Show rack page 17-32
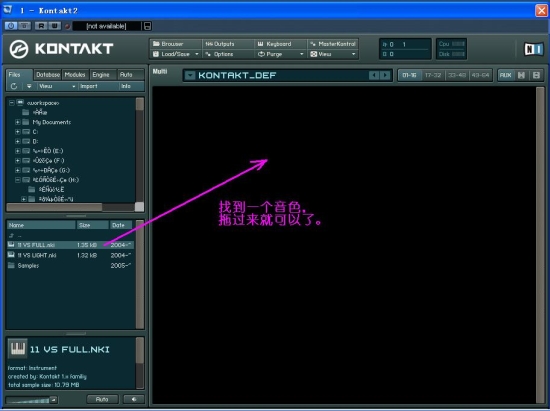Viewport: 550px width, 411px height. point(433,75)
